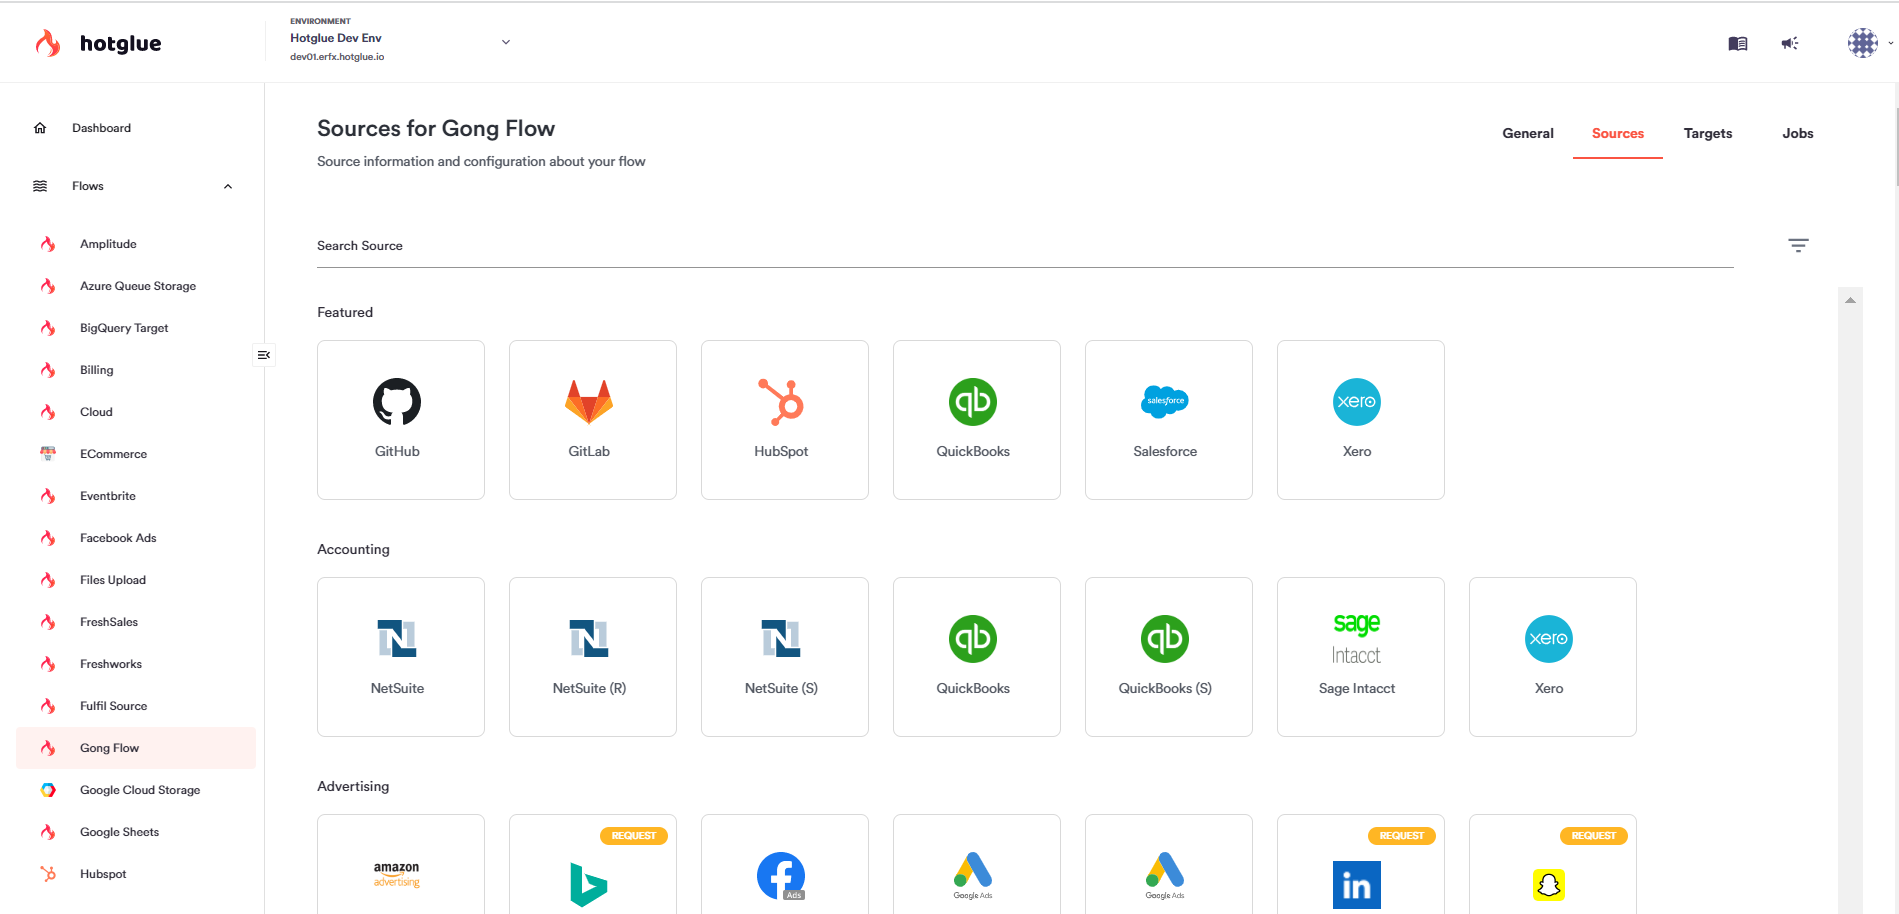Open the Flows menu item
1899x914 pixels.
coord(88,186)
